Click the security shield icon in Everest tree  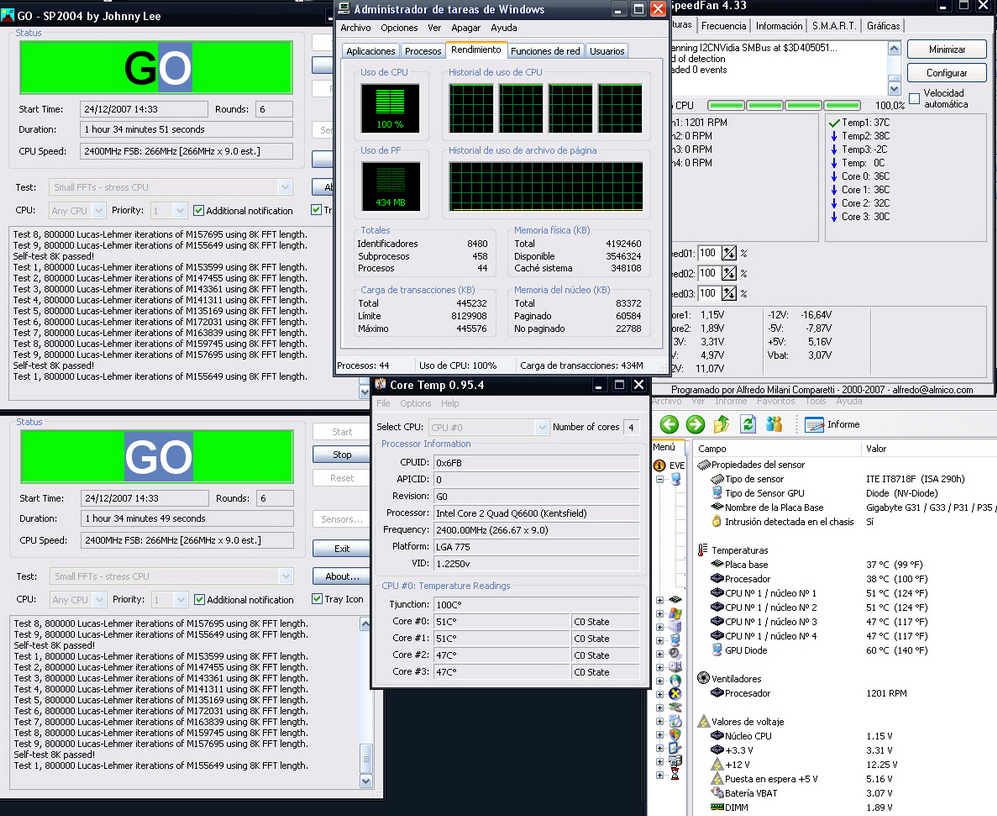pos(675,734)
